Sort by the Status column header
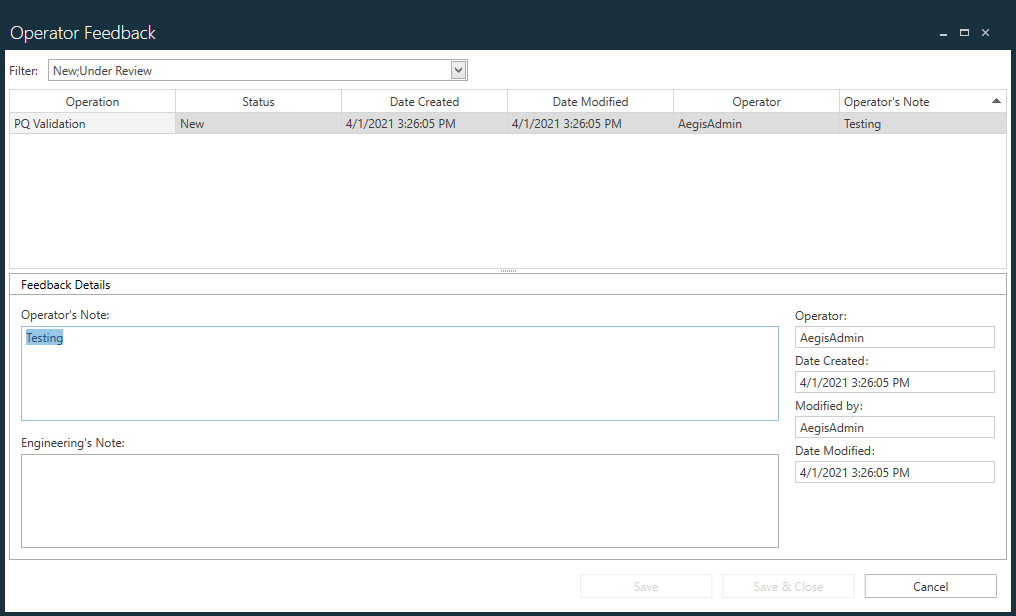 click(x=258, y=102)
